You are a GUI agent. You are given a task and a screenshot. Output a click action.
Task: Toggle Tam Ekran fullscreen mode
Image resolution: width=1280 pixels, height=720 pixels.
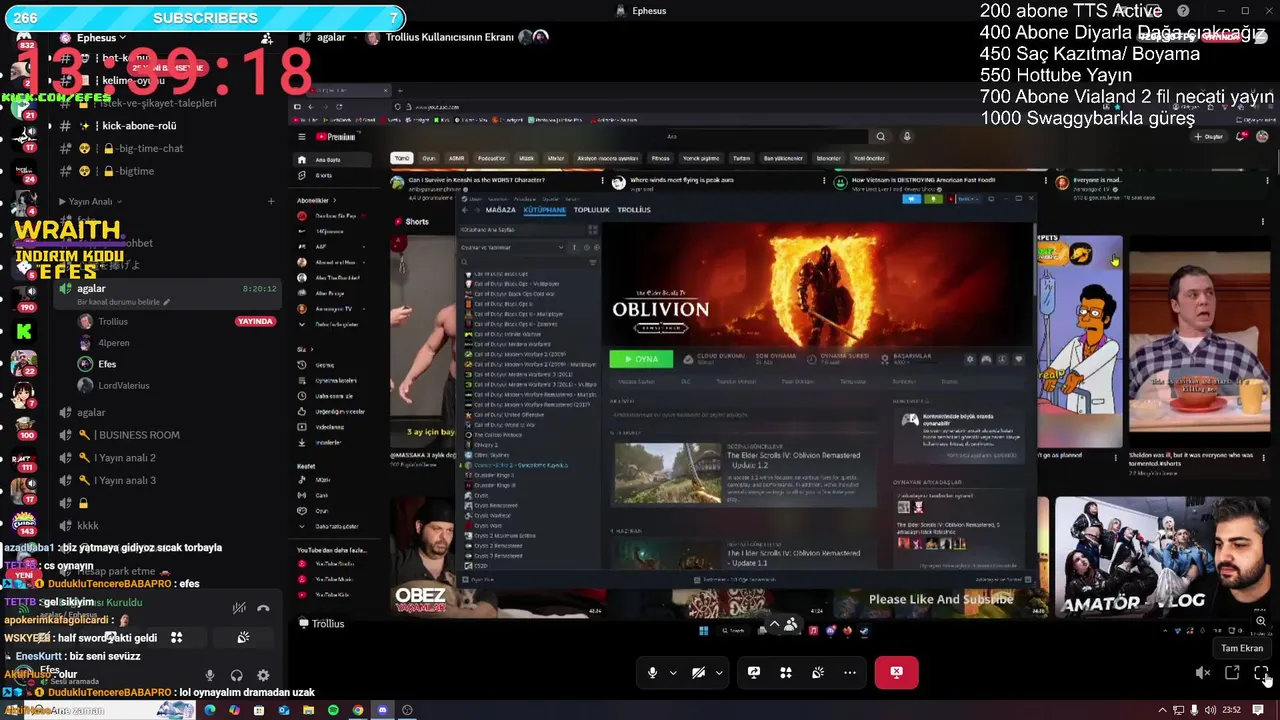1261,673
